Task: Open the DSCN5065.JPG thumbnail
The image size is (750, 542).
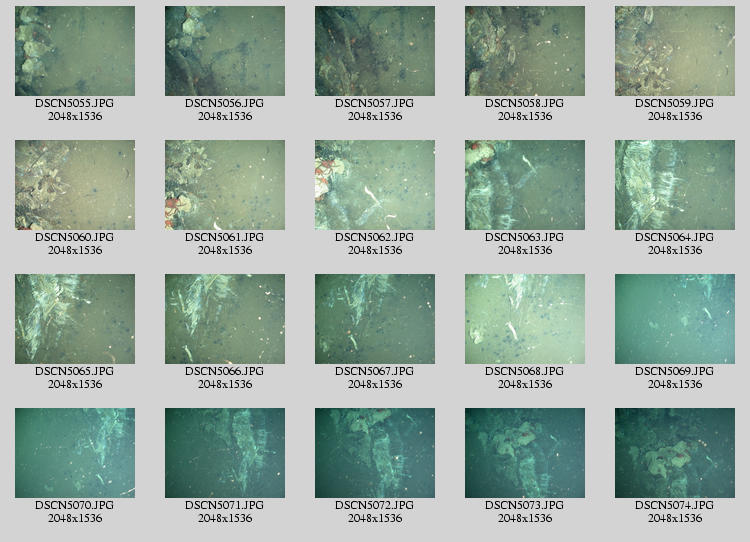Action: click(x=75, y=319)
